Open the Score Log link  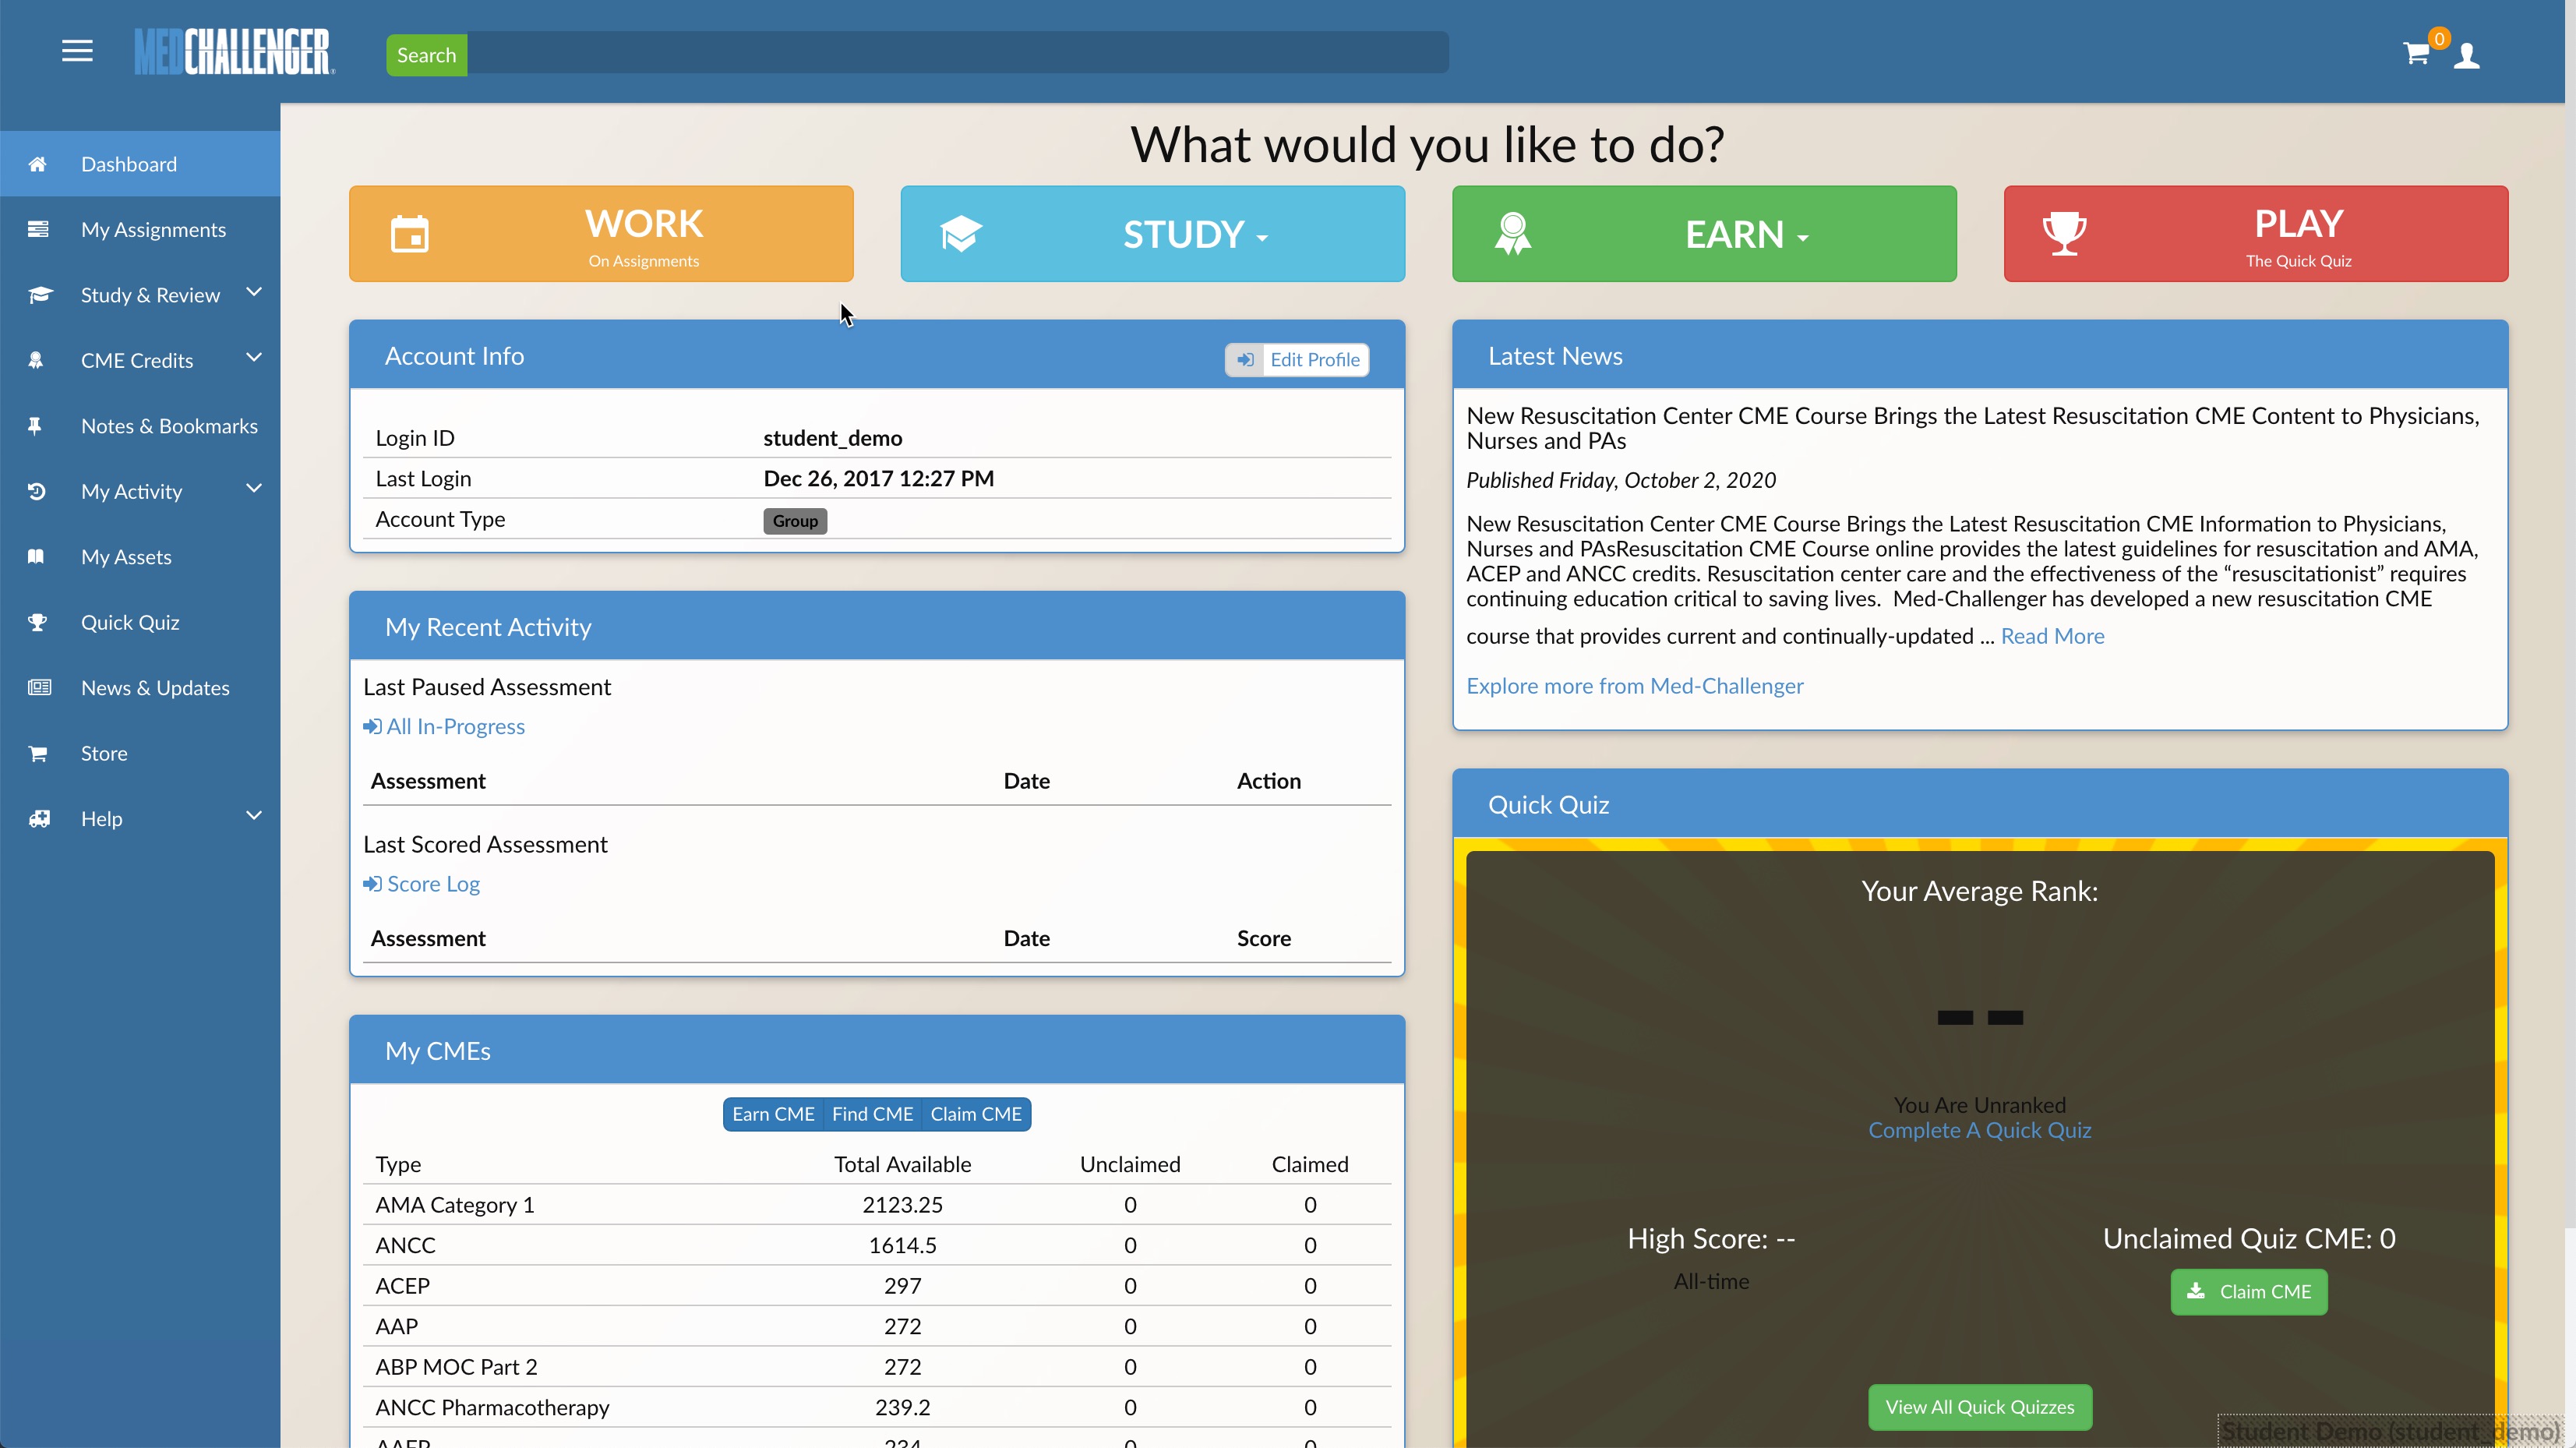coord(422,884)
